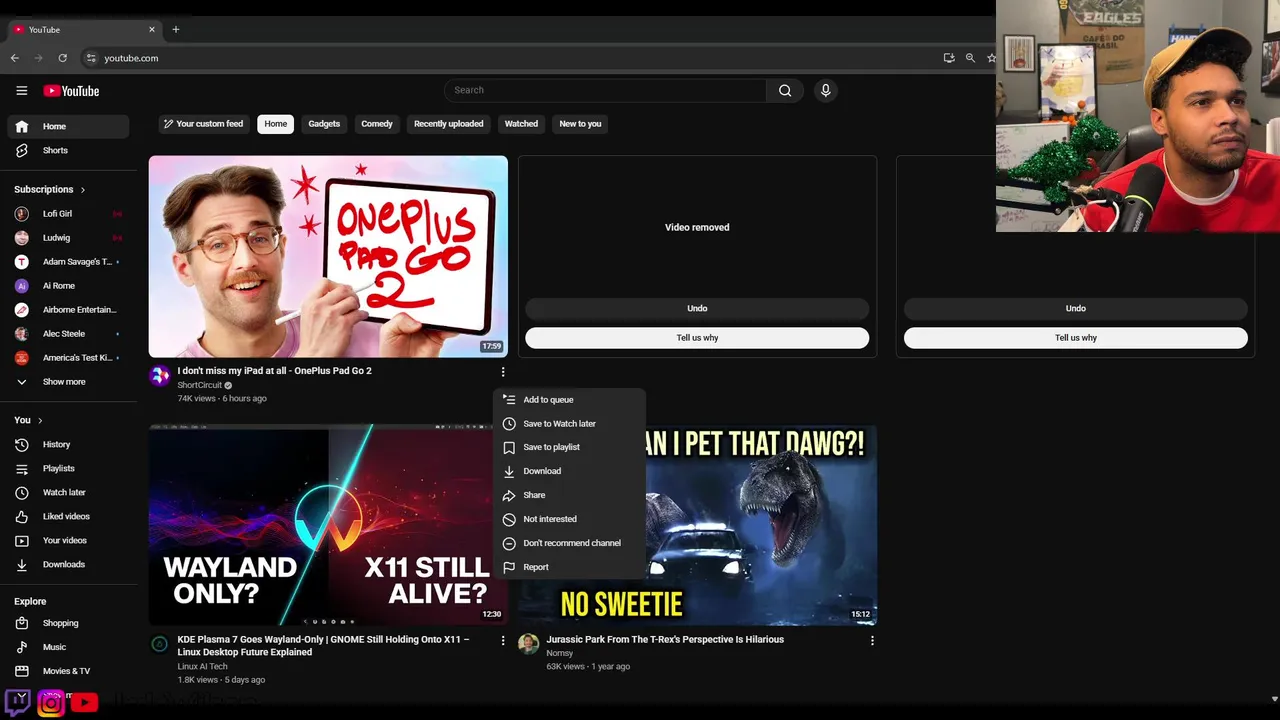Image resolution: width=1280 pixels, height=720 pixels.
Task: Open the Ai Rome subscription channel
Action: point(68,285)
